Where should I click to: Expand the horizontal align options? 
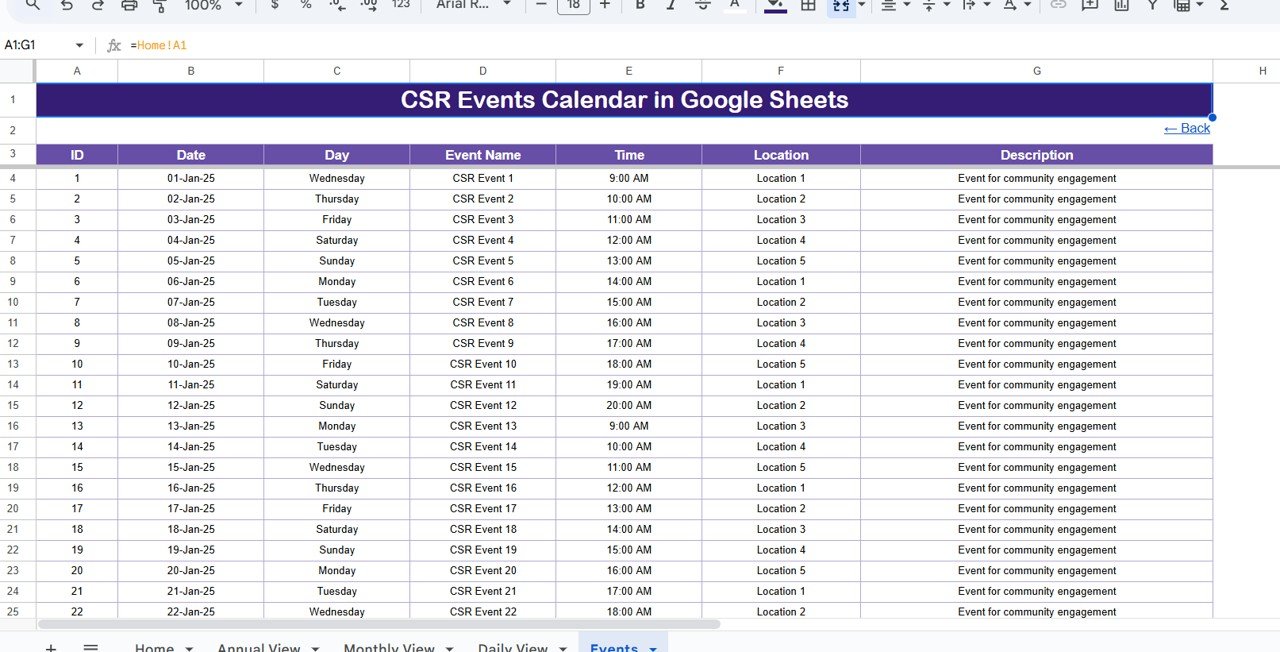click(905, 6)
